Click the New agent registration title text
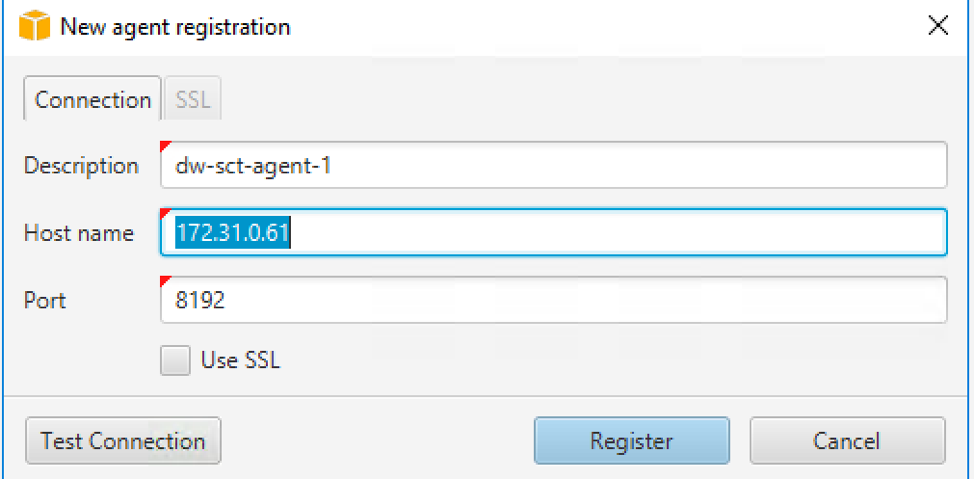974x479 pixels. coord(175,27)
